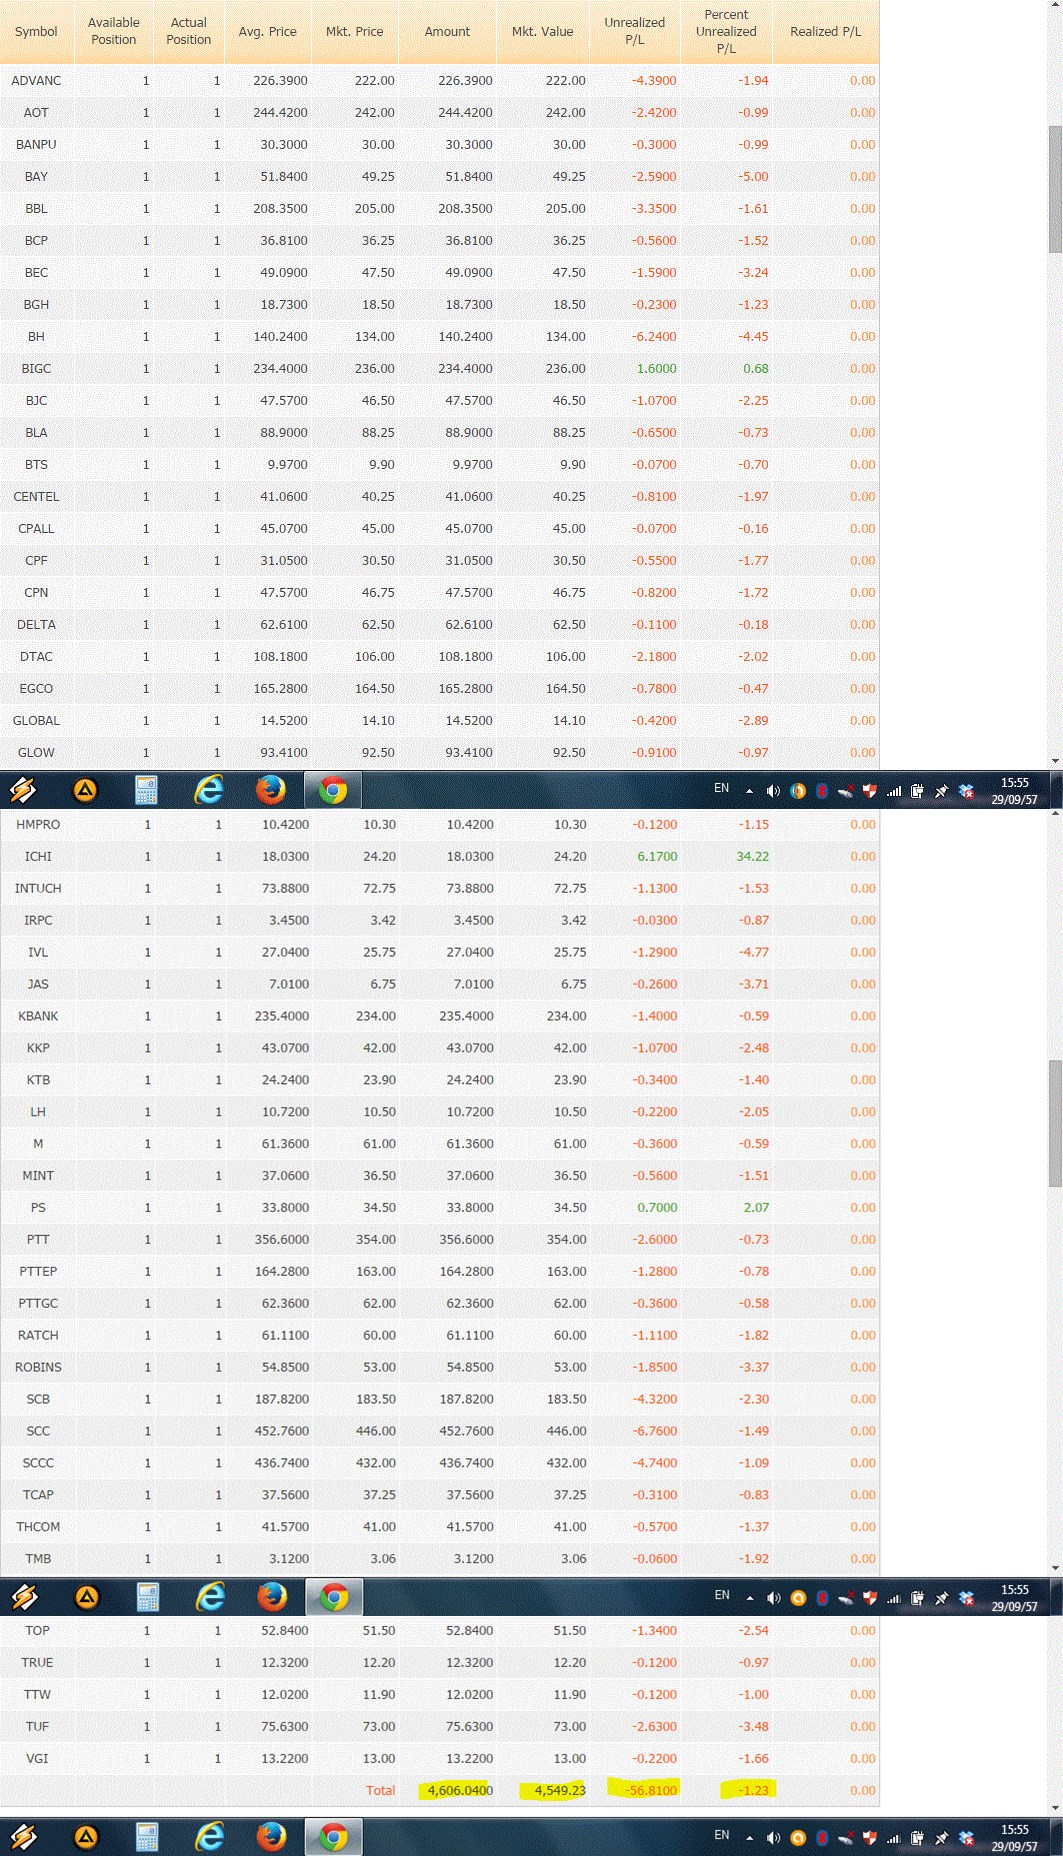Open the Dropbox tray icon below the GLOW row
This screenshot has height=1856, width=1063.
966,791
